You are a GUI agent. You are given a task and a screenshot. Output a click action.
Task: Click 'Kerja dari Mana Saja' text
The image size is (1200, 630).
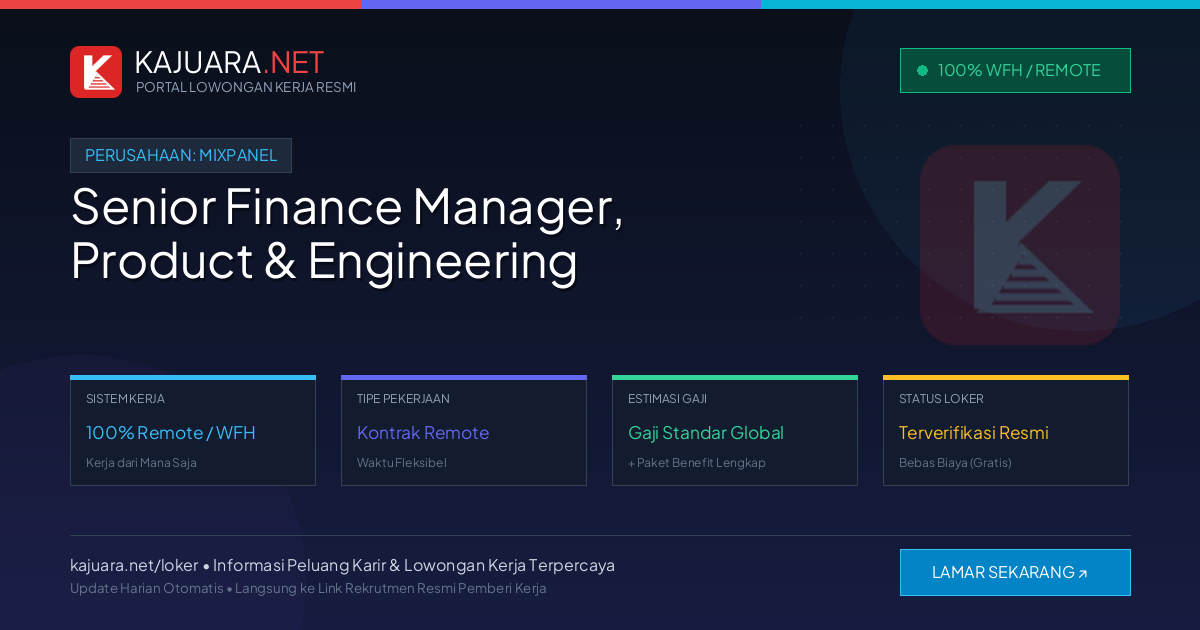(141, 463)
